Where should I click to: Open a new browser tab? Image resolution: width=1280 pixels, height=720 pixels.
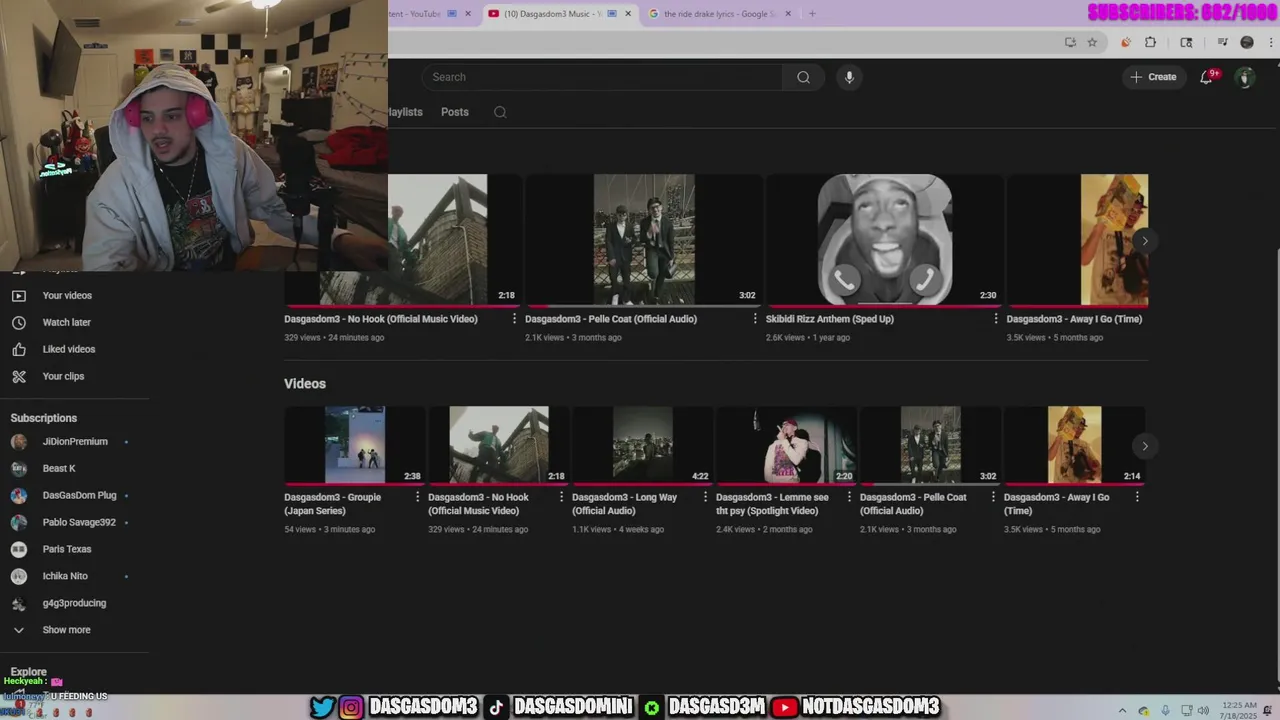(x=812, y=14)
